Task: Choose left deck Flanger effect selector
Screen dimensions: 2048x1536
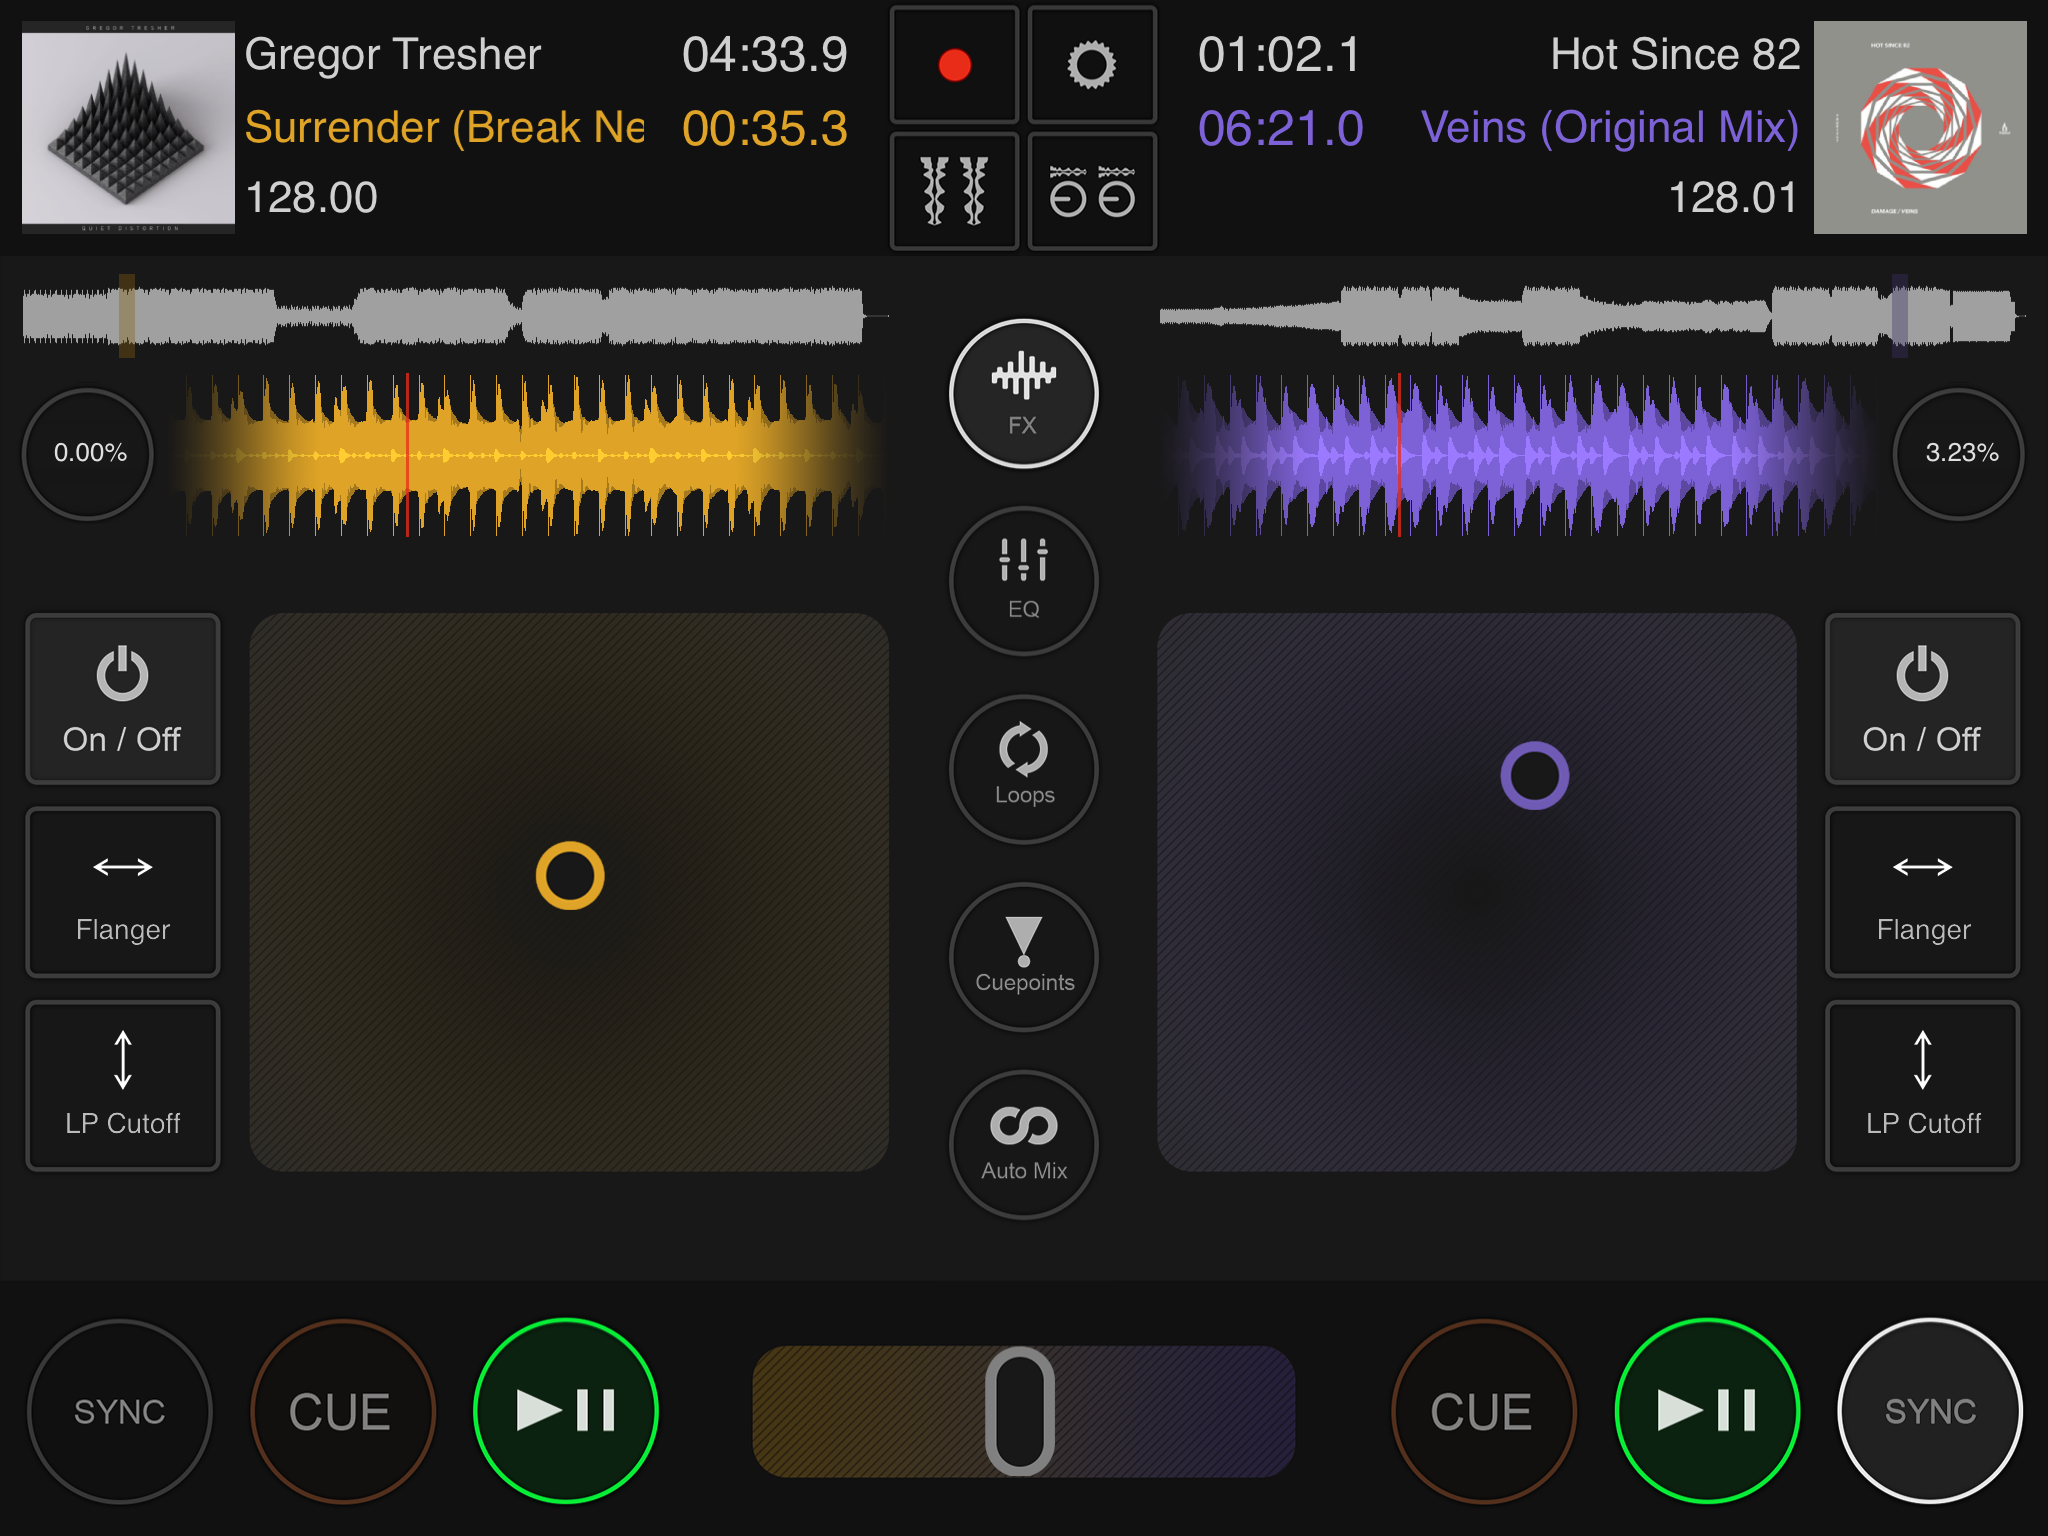Action: tap(122, 892)
